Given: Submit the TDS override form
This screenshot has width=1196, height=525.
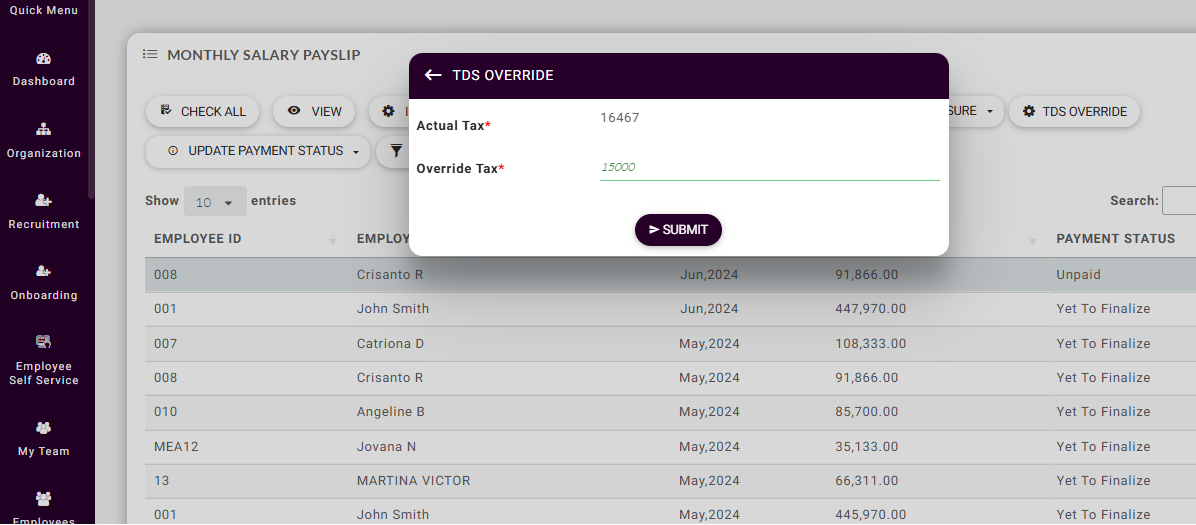Looking at the screenshot, I should (x=678, y=230).
